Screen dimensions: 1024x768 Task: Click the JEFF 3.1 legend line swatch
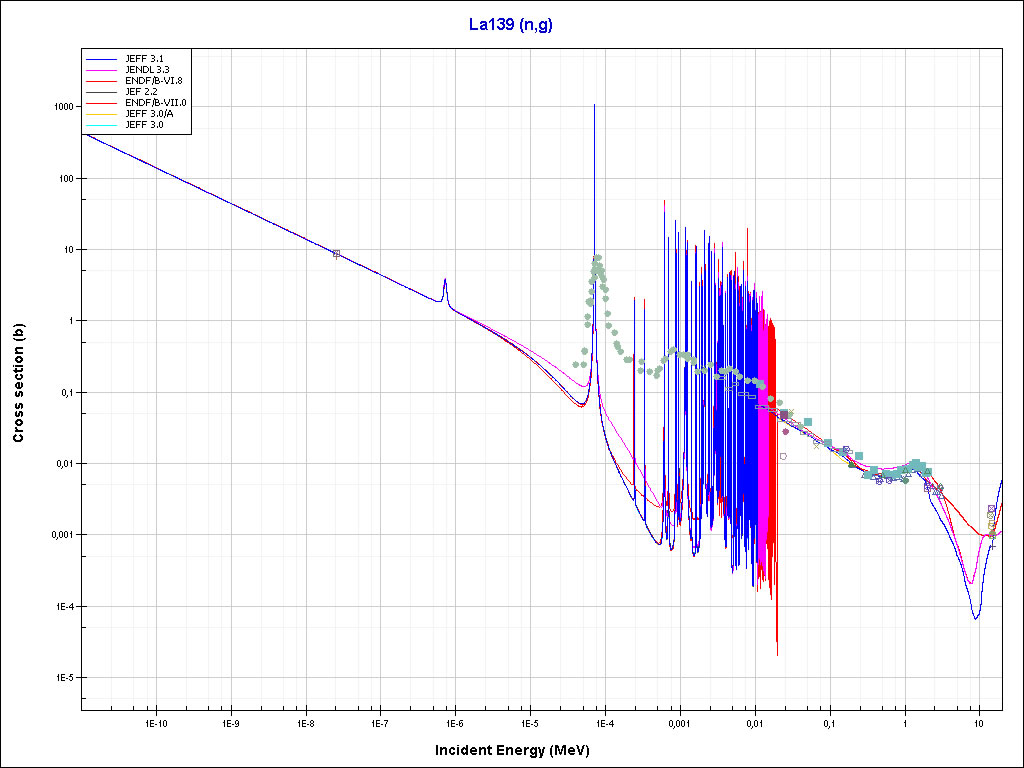point(103,58)
